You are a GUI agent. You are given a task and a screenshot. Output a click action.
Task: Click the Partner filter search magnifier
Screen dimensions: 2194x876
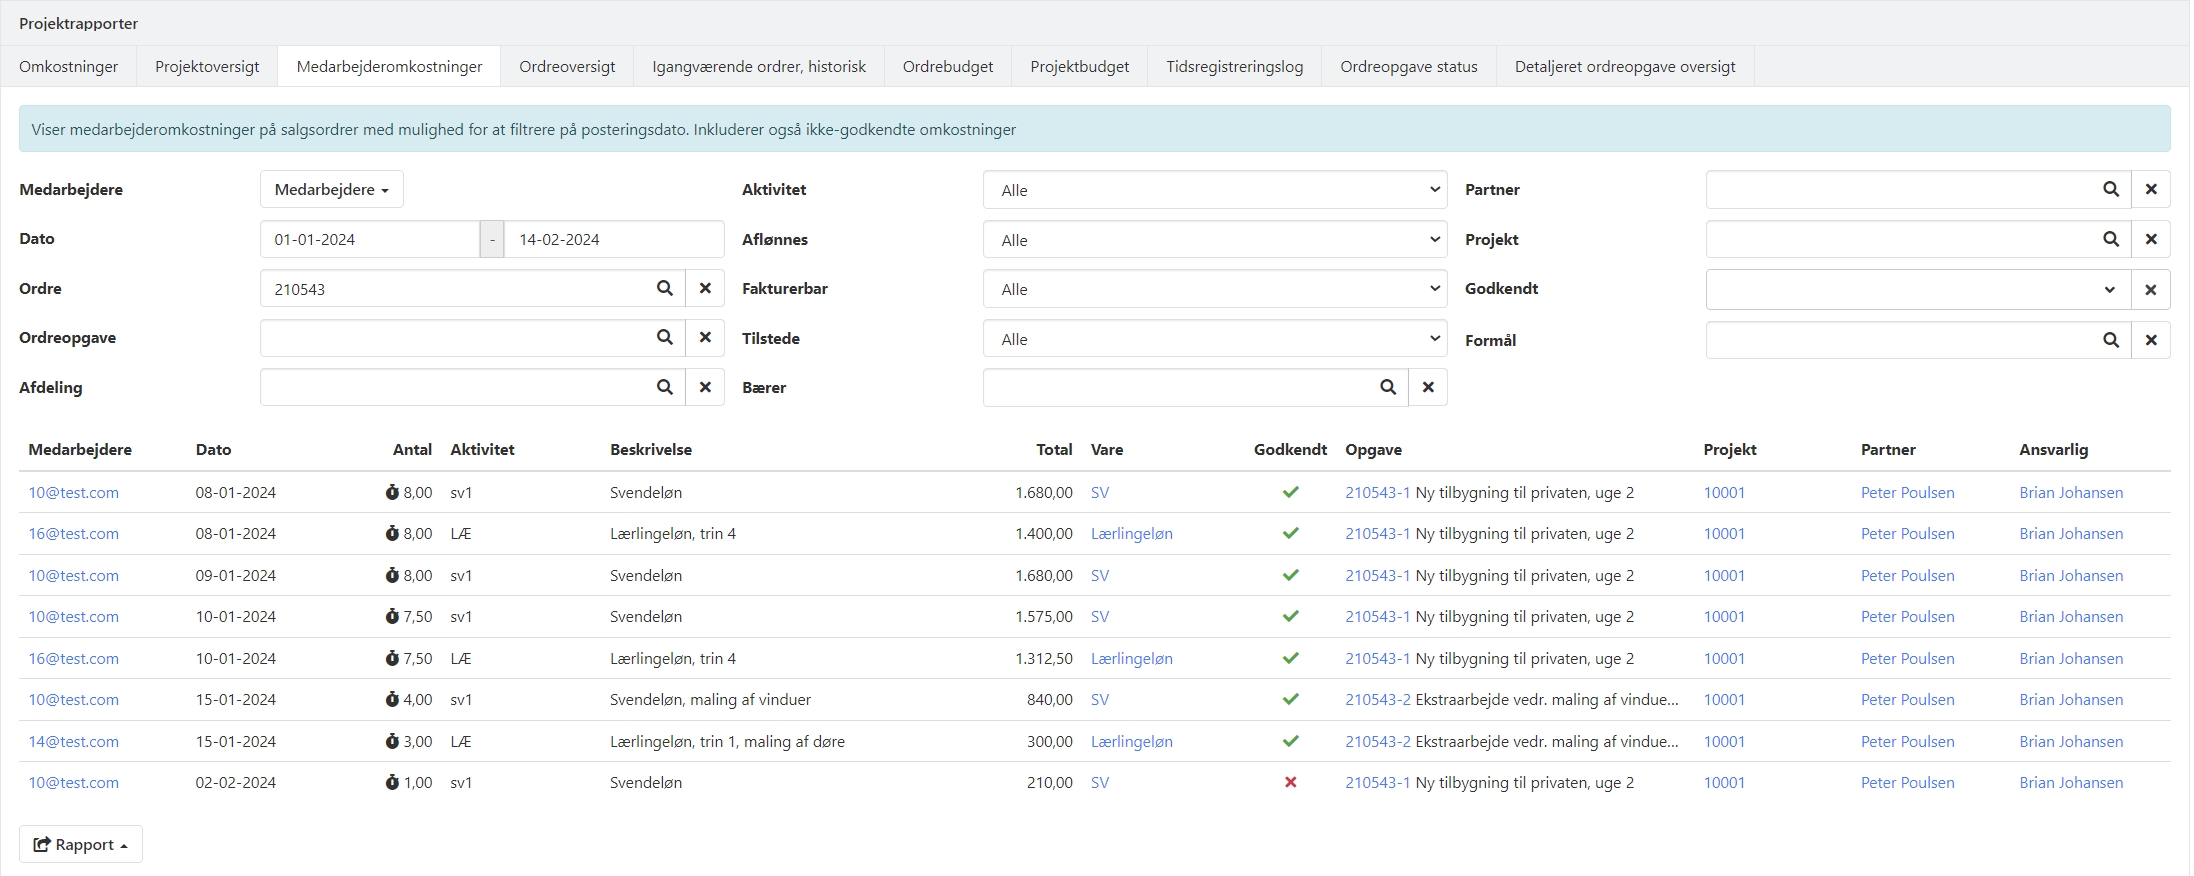(2110, 190)
